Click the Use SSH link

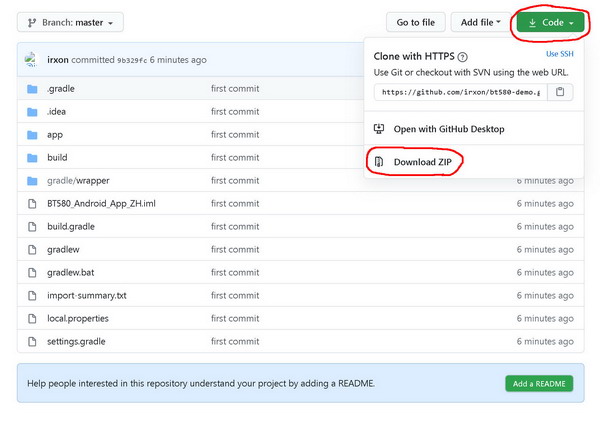(x=559, y=54)
